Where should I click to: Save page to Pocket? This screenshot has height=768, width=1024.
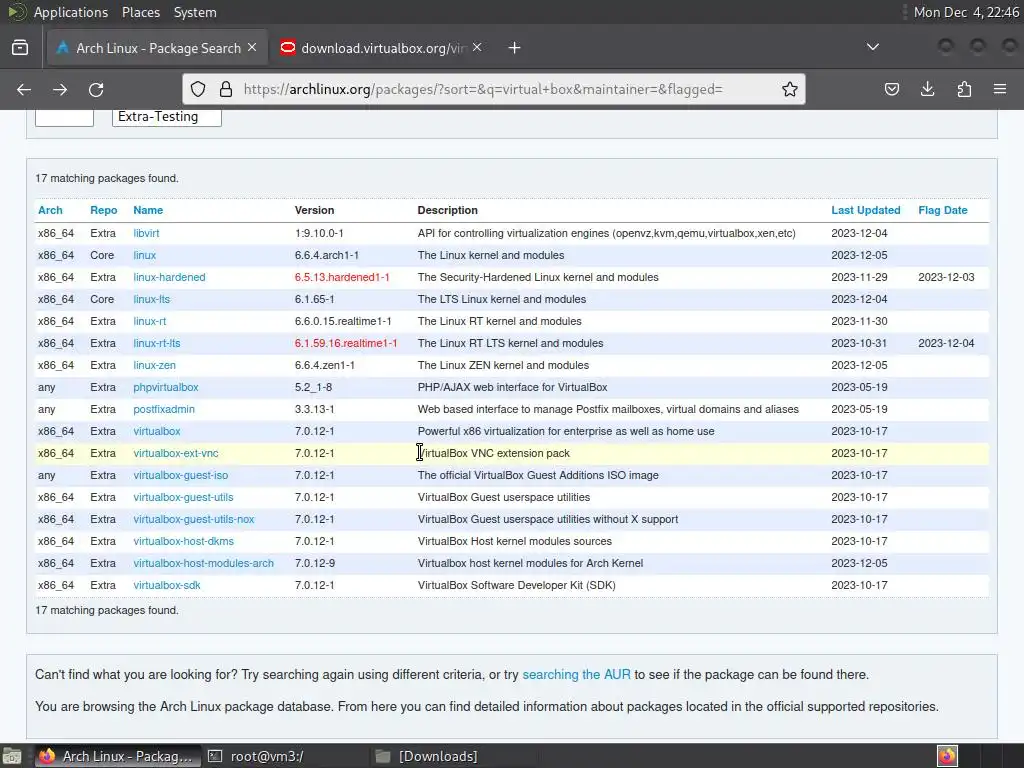pyautogui.click(x=891, y=89)
